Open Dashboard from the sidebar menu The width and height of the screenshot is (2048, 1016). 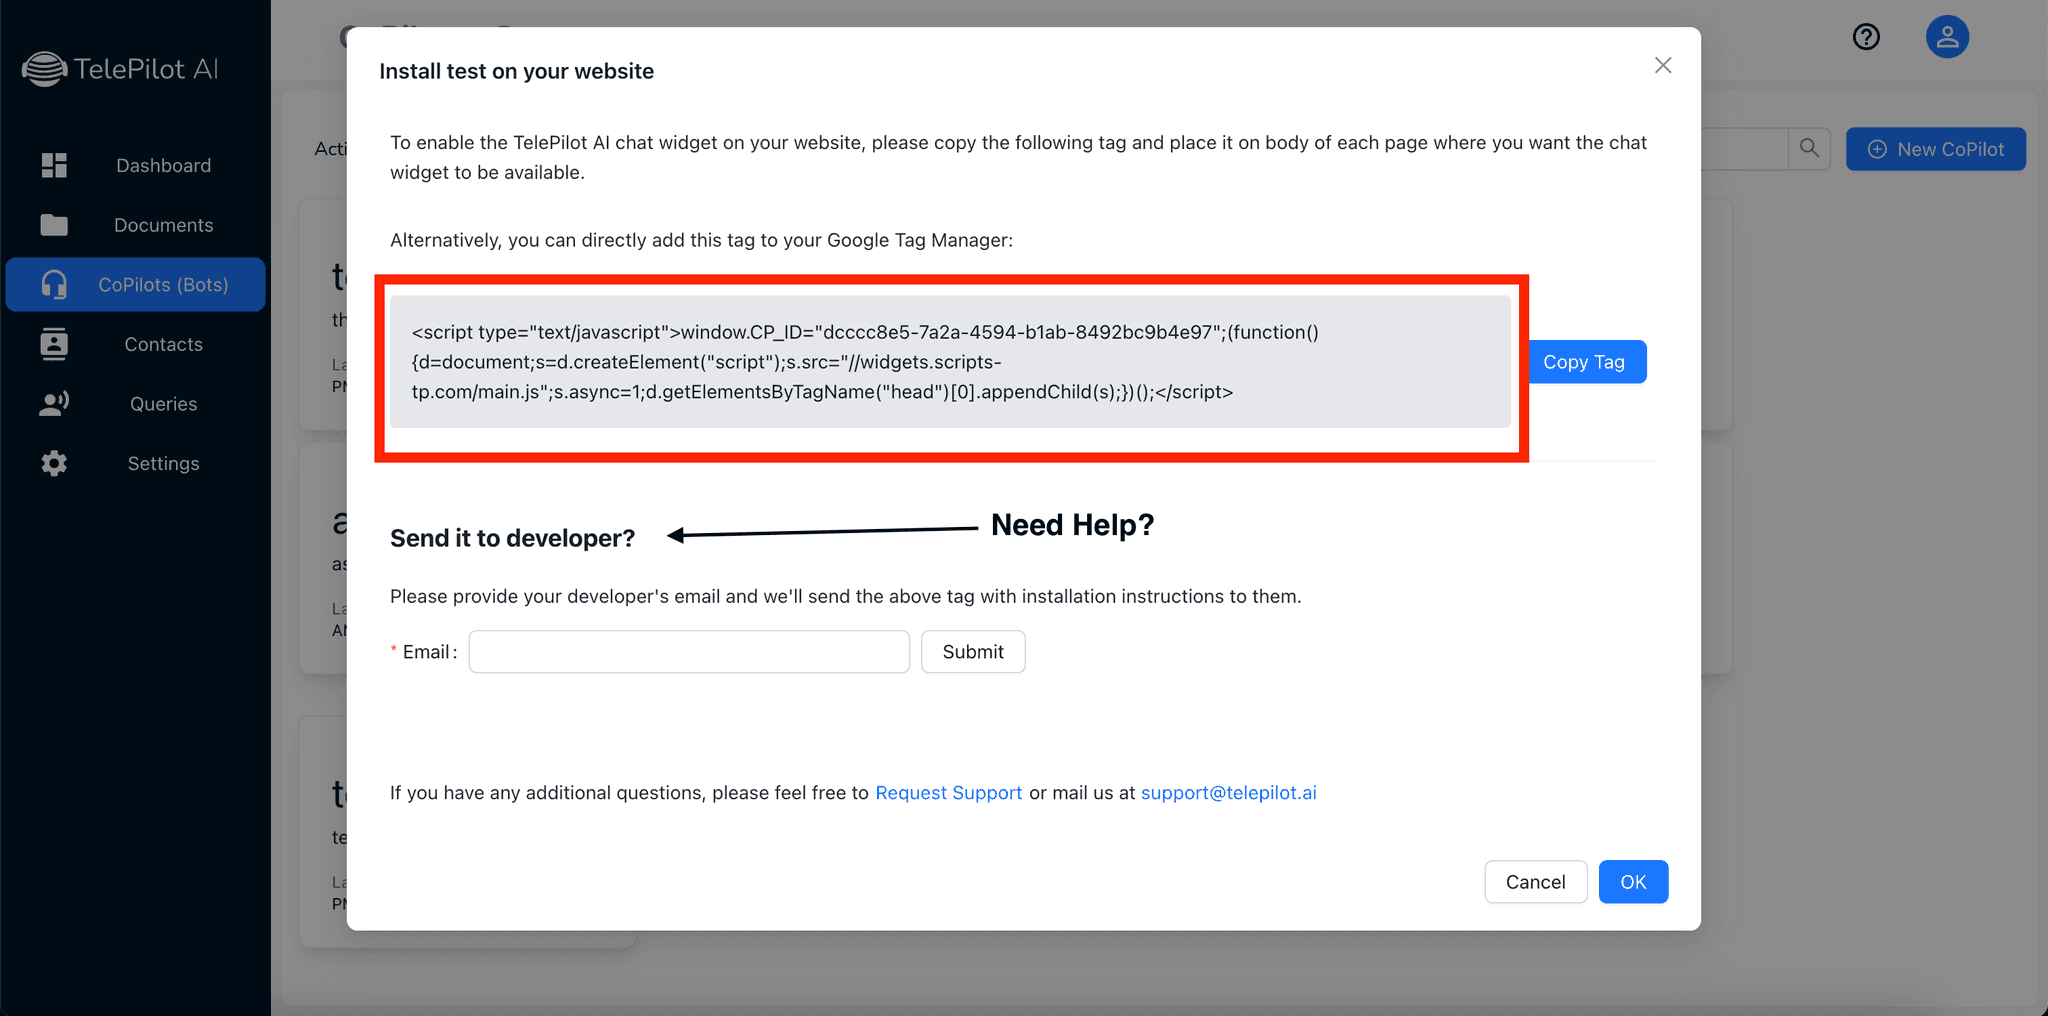163,165
